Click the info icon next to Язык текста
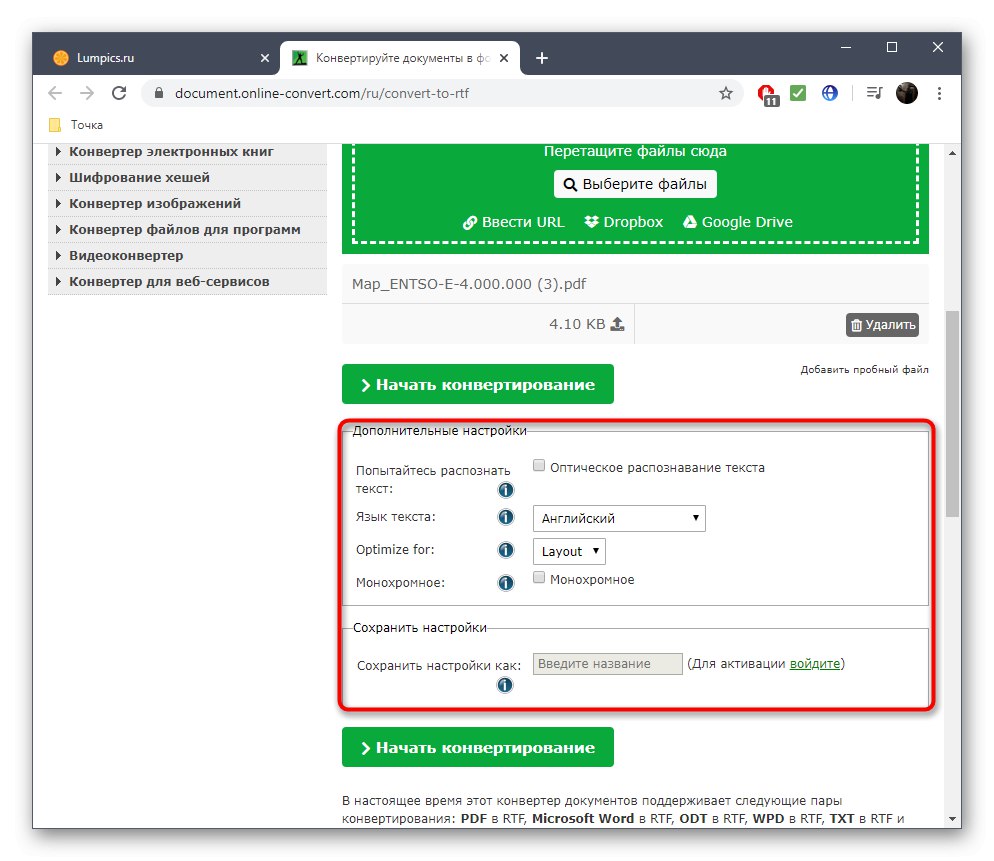This screenshot has width=994, height=861. [505, 517]
